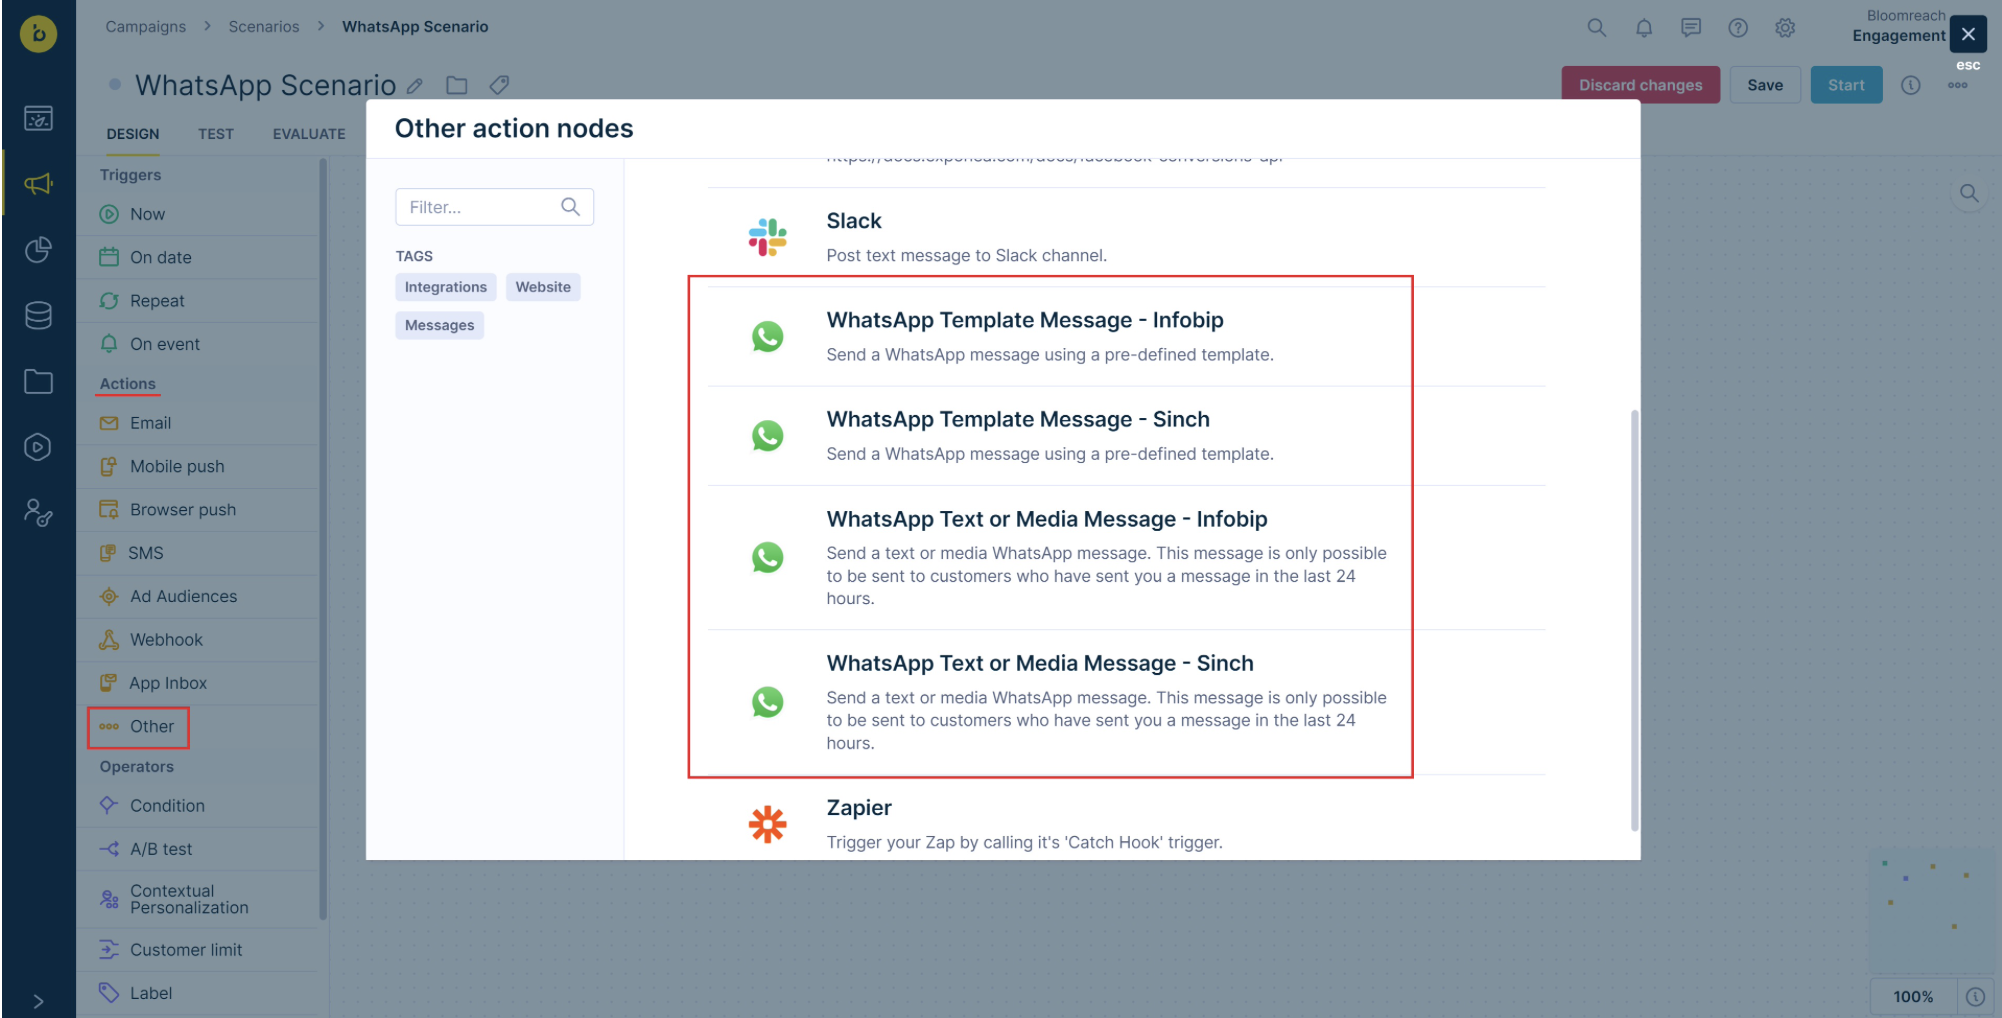Image resolution: width=2002 pixels, height=1018 pixels.
Task: Open the data manager database icon
Action: tap(38, 316)
